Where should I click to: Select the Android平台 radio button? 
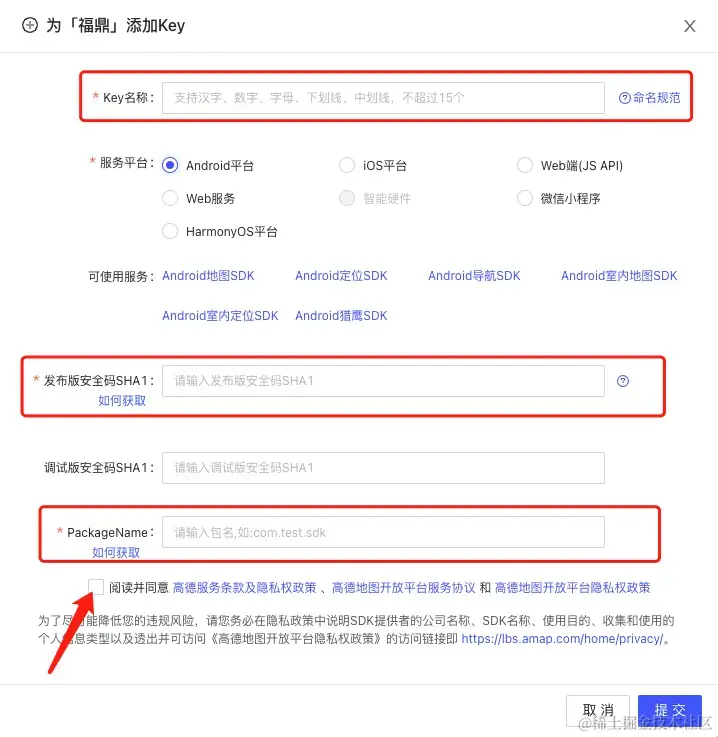(170, 165)
